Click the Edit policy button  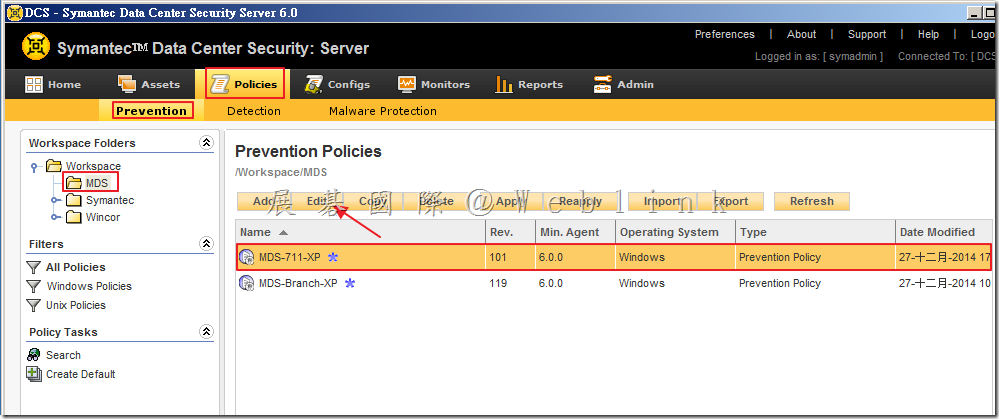coord(317,201)
